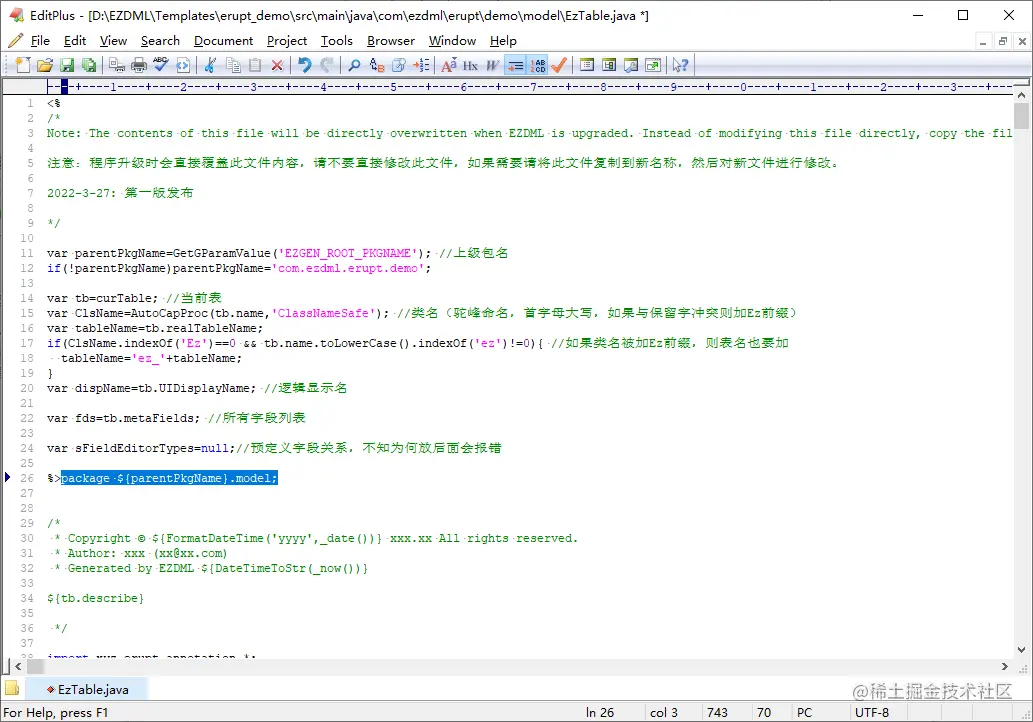Click the column ruler above the editor
Viewport: 1033px width, 722px height.
529,86
